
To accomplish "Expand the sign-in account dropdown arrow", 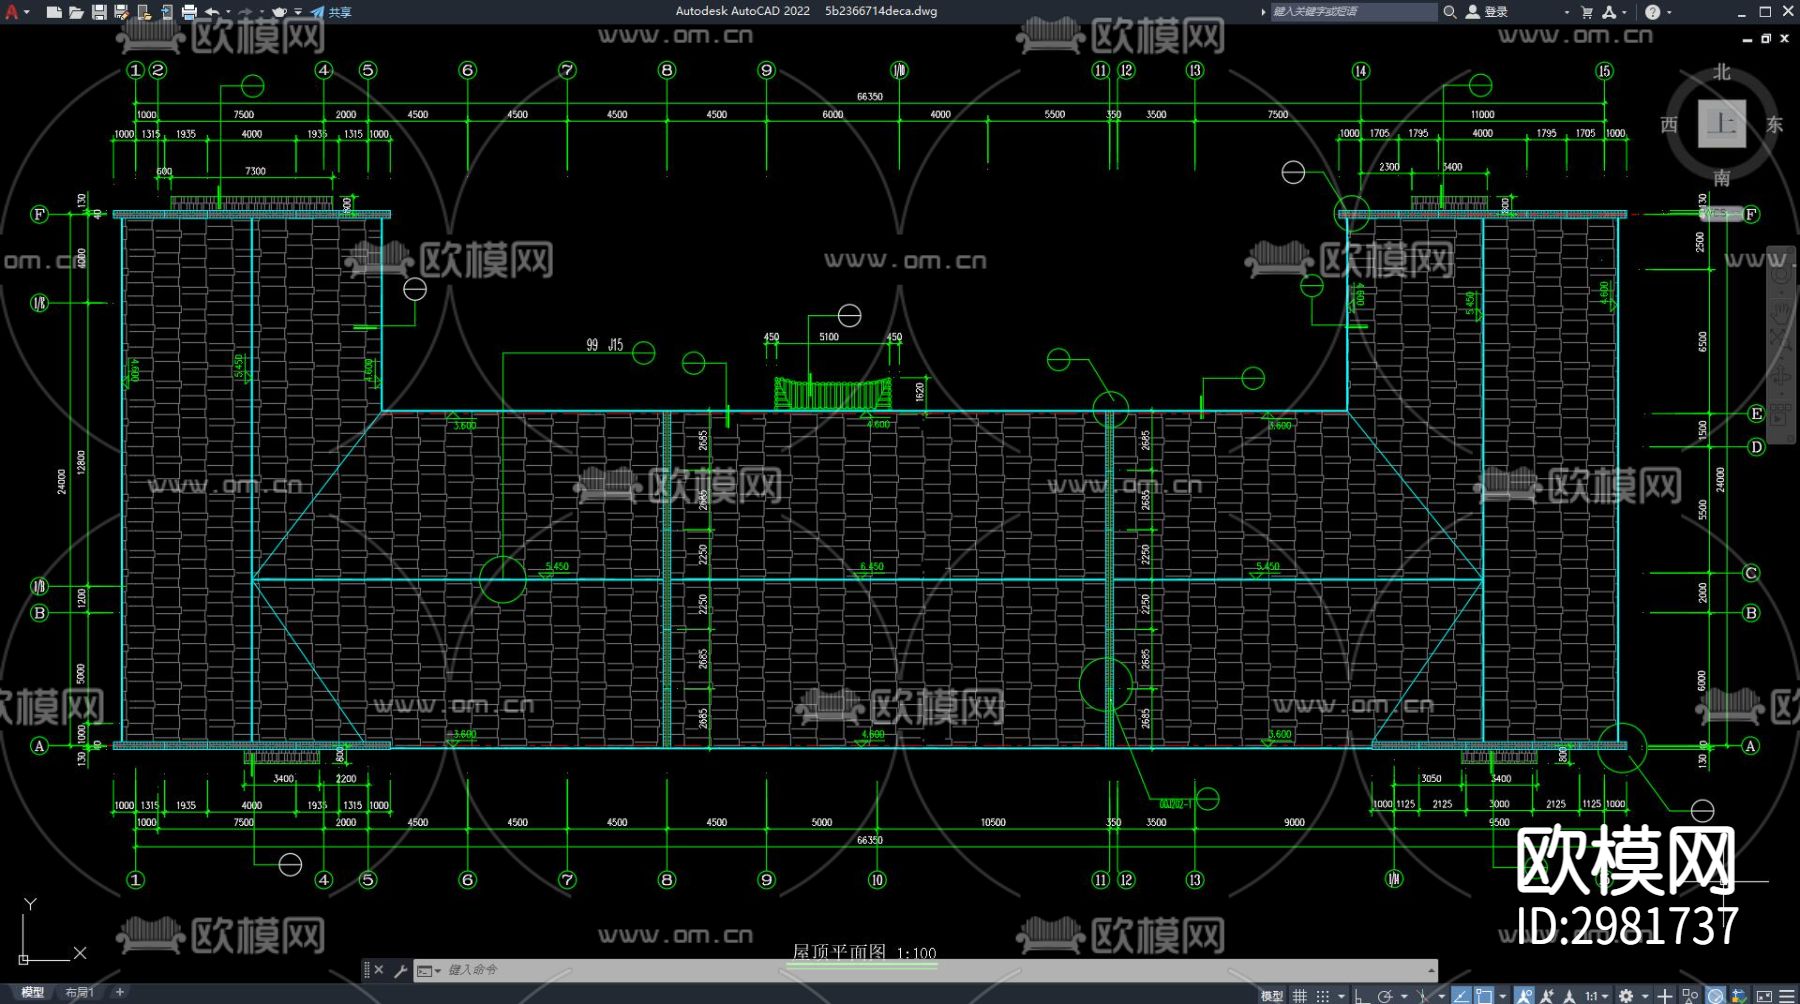I will pyautogui.click(x=1566, y=12).
